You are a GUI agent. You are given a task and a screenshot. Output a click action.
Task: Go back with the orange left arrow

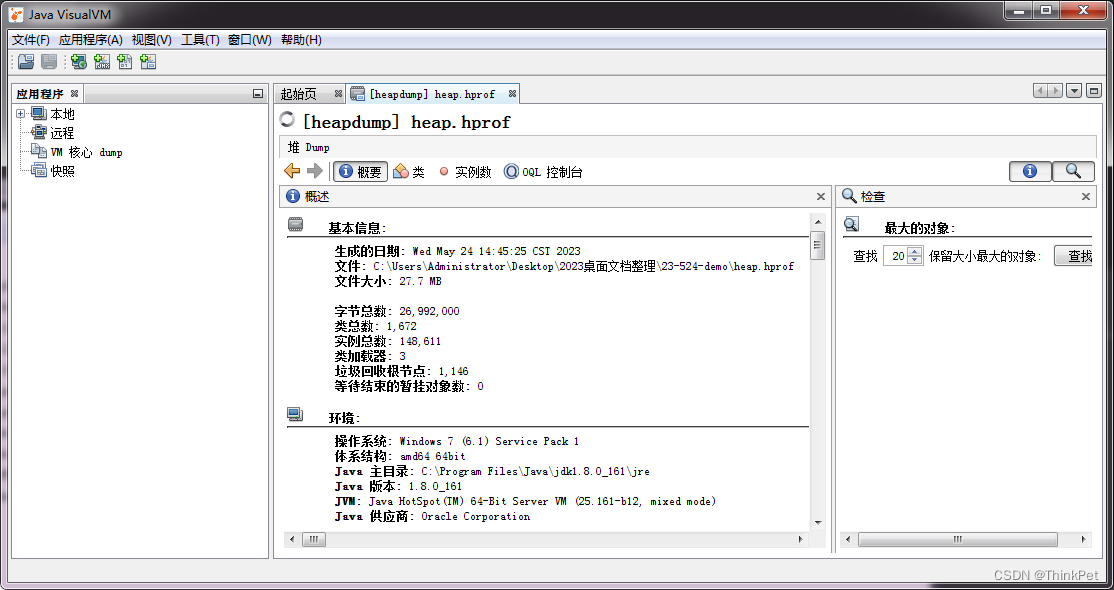(292, 171)
